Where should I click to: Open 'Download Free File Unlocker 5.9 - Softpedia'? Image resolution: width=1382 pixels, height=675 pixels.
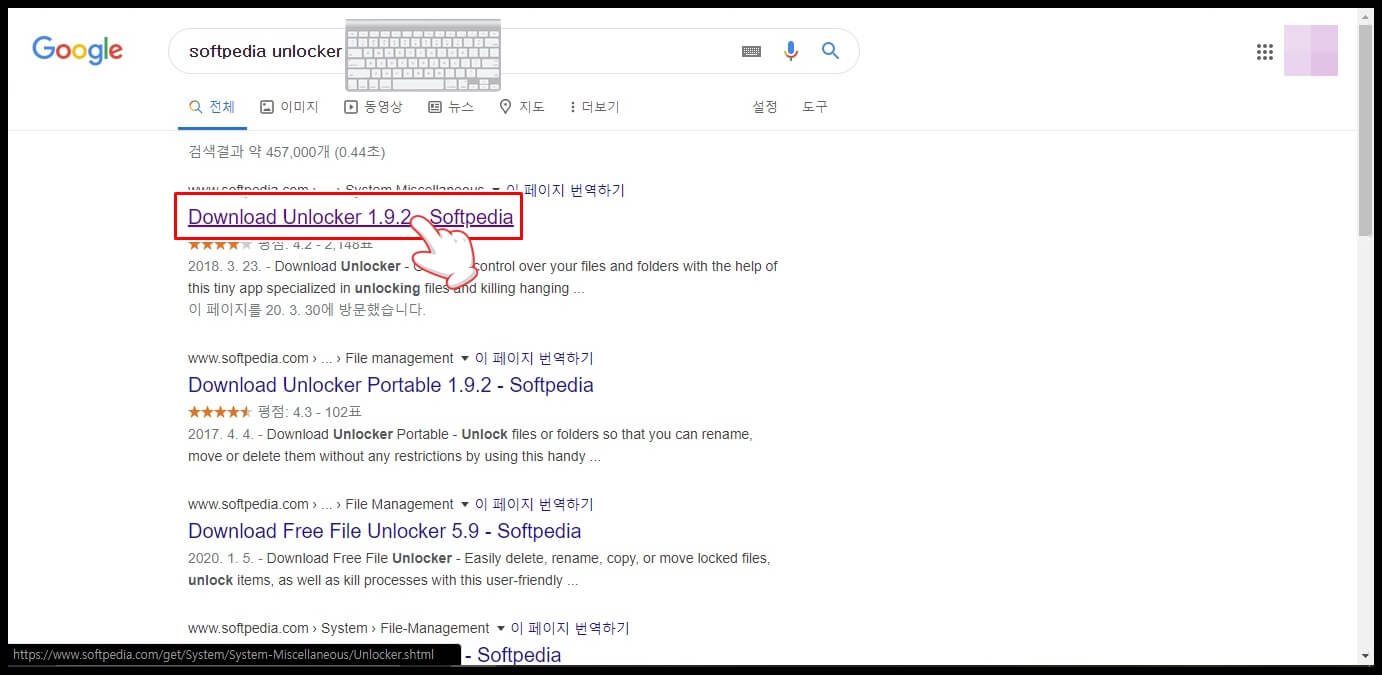tap(385, 531)
